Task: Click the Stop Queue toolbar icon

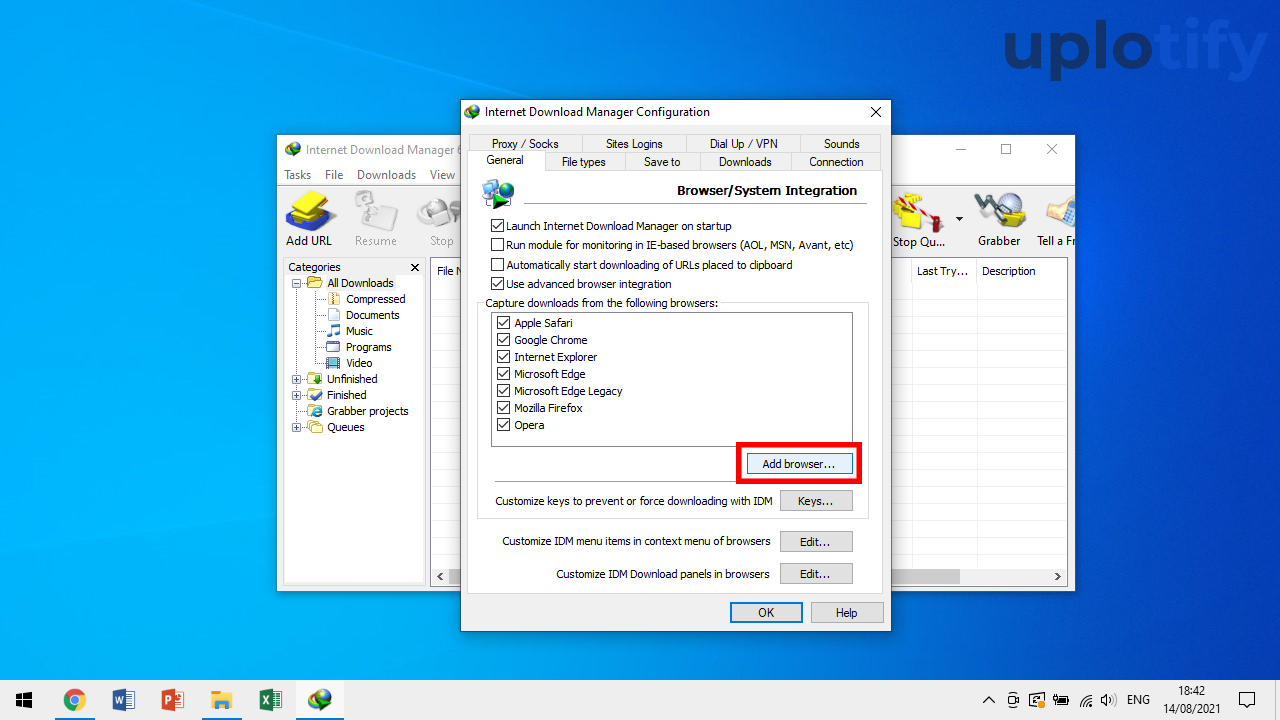Action: (919, 221)
